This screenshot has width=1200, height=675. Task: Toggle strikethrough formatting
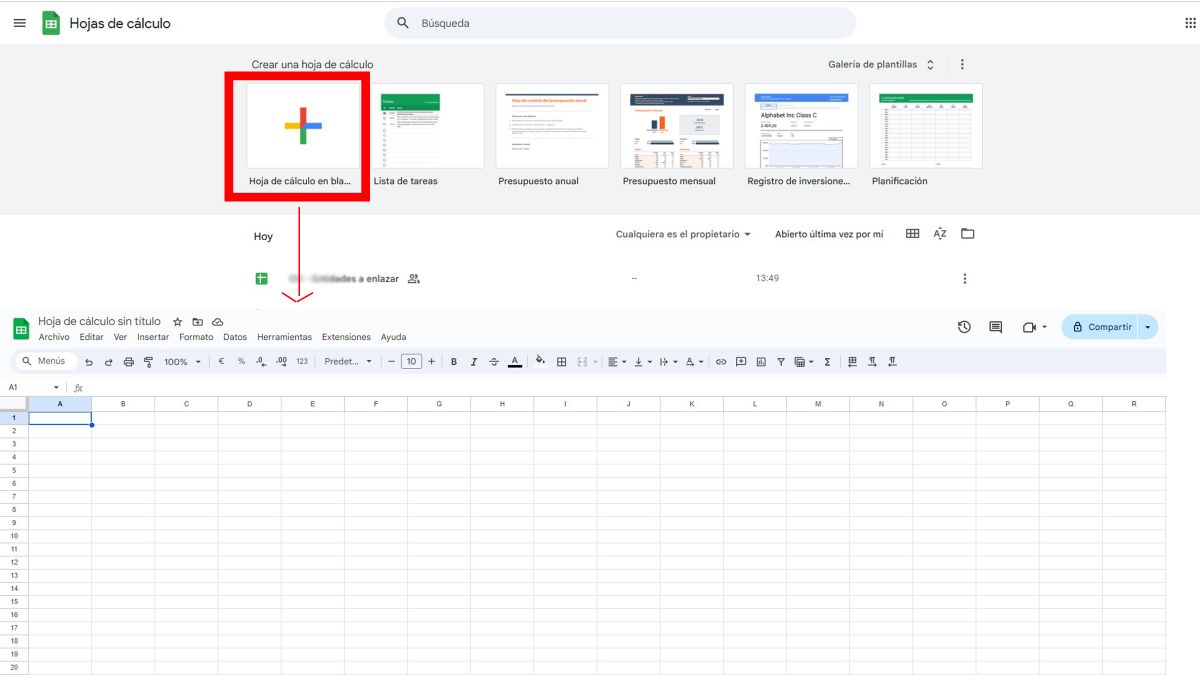coord(493,361)
